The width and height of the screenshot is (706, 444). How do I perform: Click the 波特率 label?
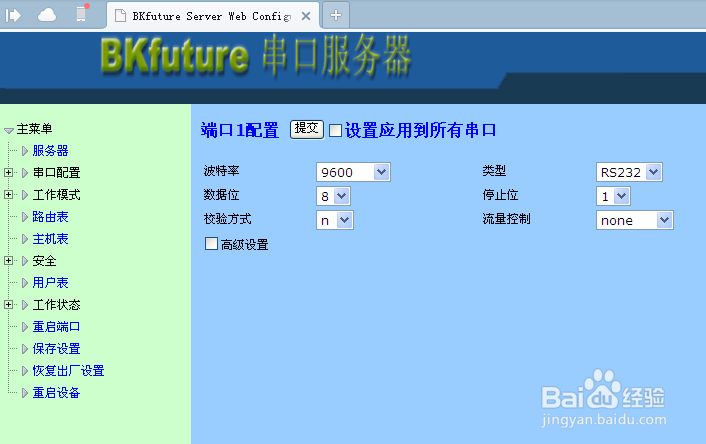[x=222, y=171]
